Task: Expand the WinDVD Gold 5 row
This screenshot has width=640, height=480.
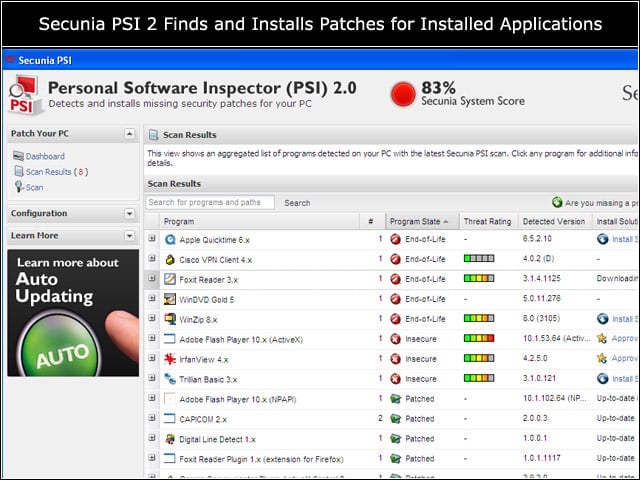Action: 152,298
